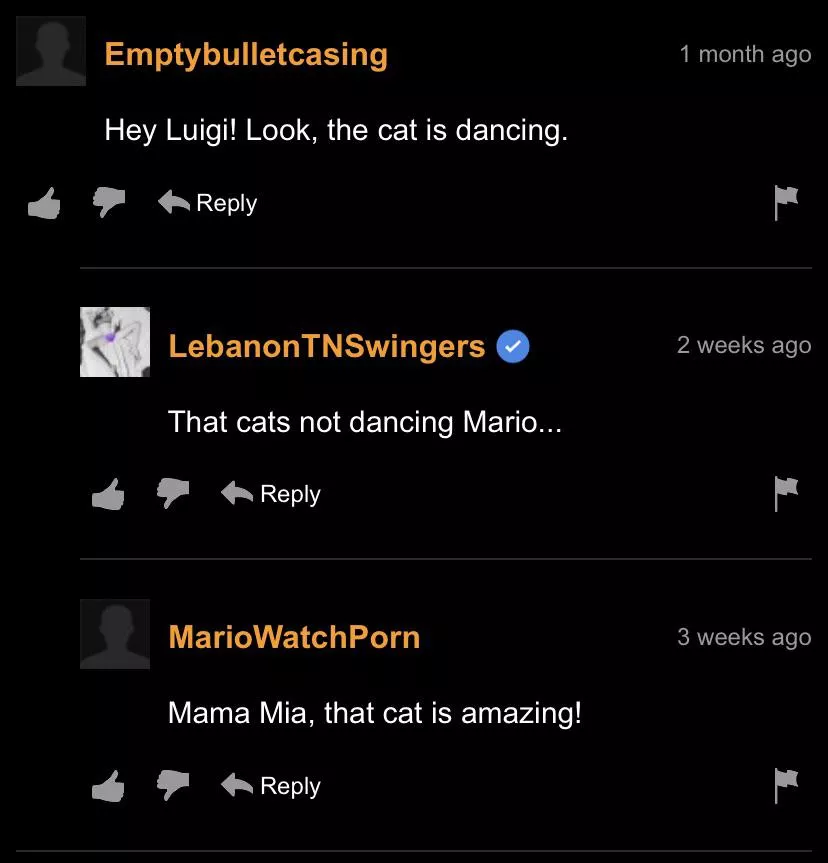Open LebanonTNSwingers profile via username
Image resolution: width=828 pixels, height=863 pixels.
pyautogui.click(x=326, y=346)
